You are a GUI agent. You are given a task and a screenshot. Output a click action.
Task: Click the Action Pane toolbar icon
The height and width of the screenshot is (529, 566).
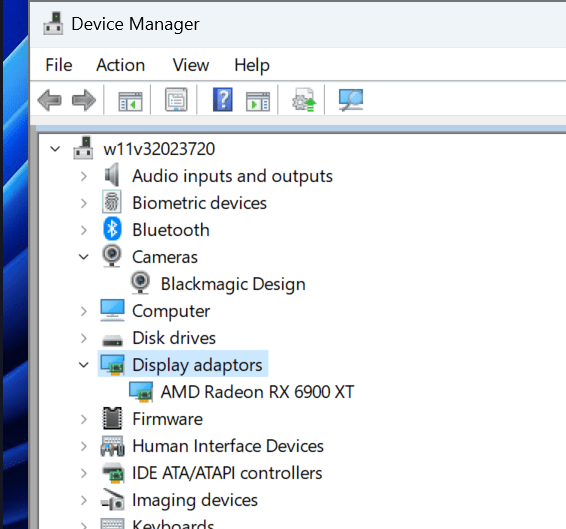coord(258,101)
